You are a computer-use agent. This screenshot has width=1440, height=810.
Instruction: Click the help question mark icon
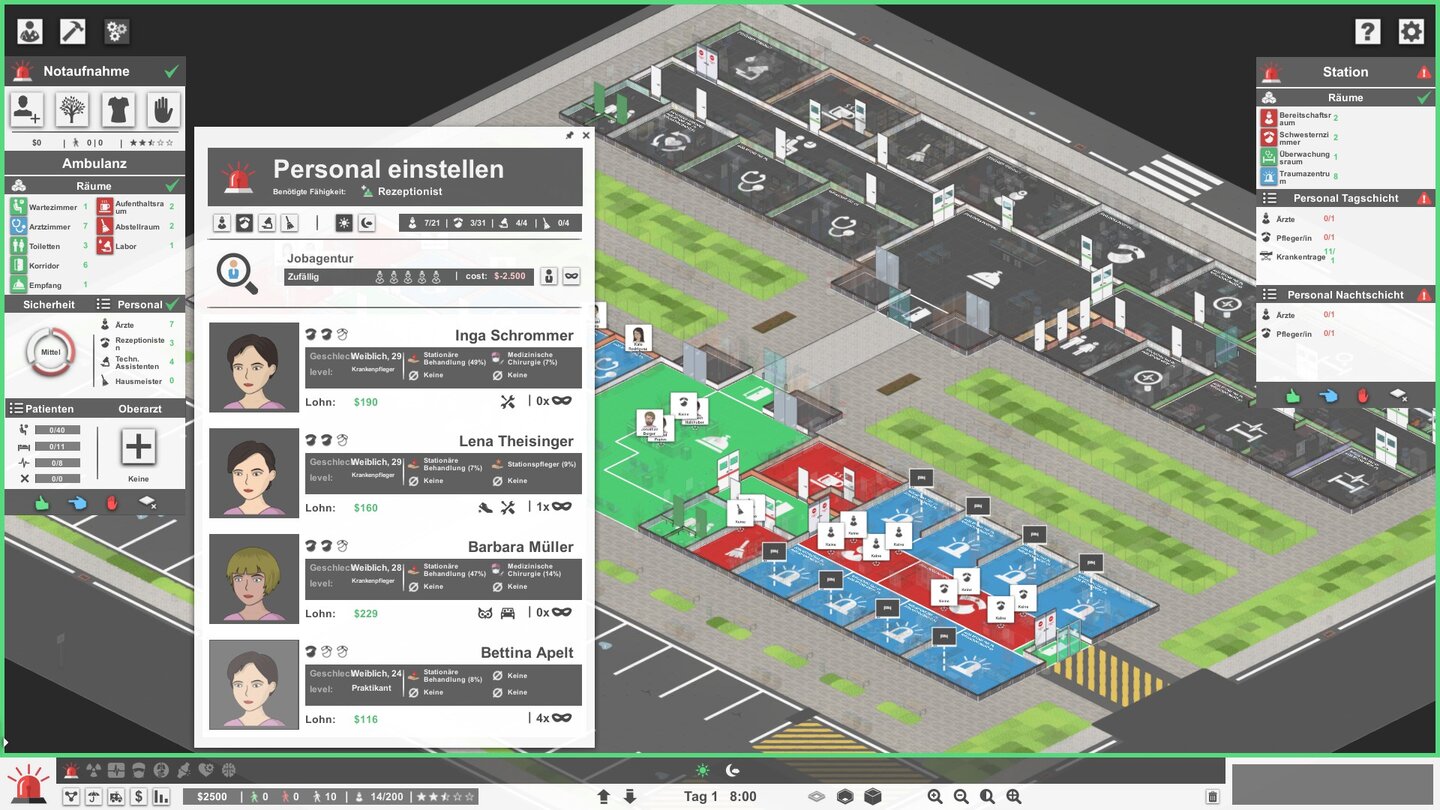click(x=1367, y=31)
